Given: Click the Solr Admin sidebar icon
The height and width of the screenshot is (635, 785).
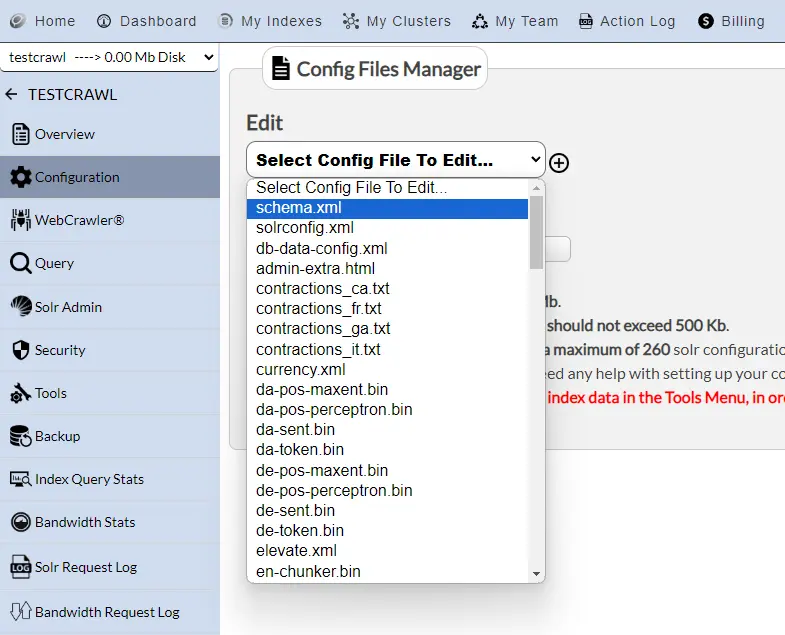Looking at the screenshot, I should click(x=20, y=307).
